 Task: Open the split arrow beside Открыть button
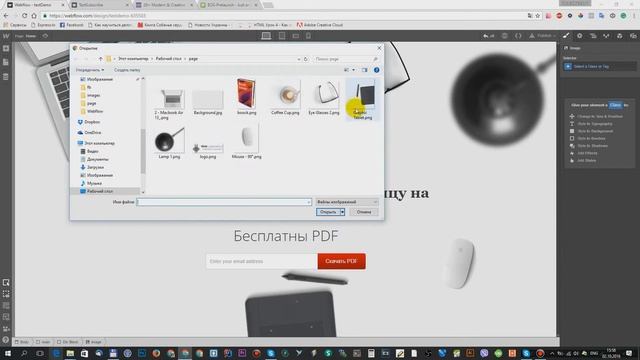342,212
